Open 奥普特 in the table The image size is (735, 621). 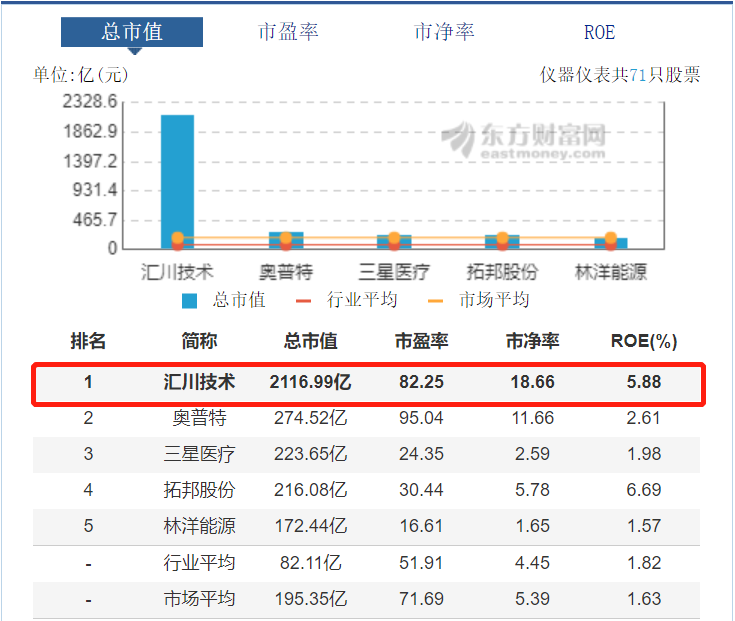click(x=199, y=418)
